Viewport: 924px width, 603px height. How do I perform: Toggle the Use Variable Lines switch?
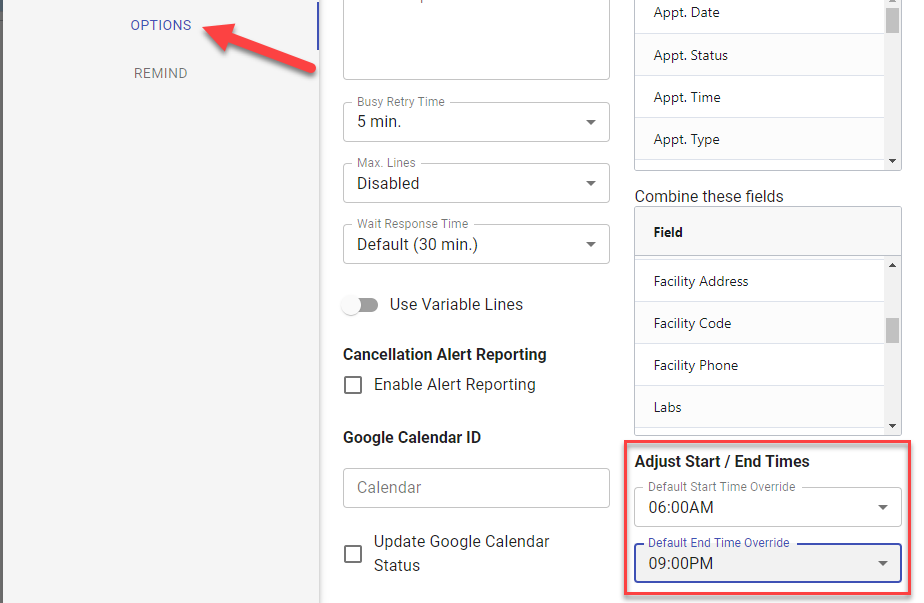[x=360, y=305]
